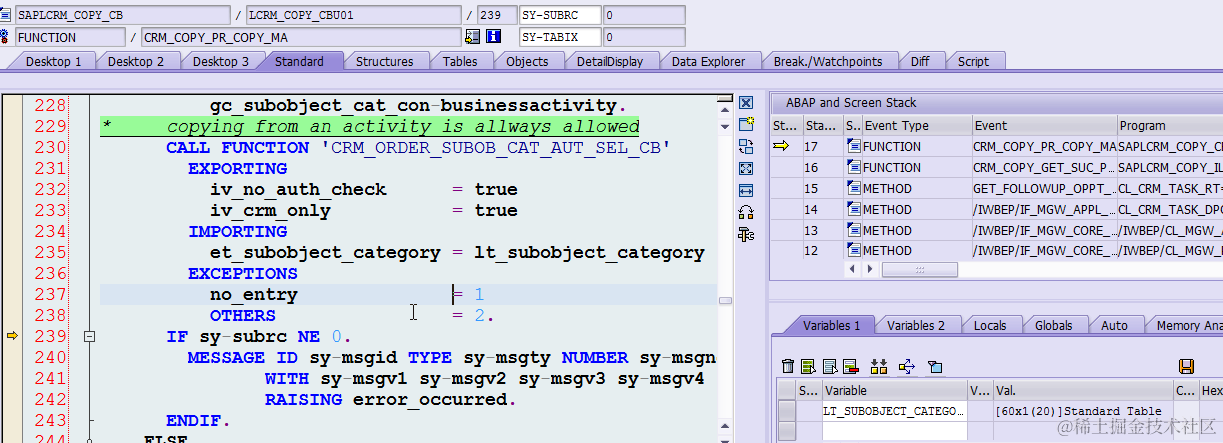This screenshot has height=443, width=1223.
Task: Click the [60x1(20)]Standard Table value
Action: pos(1078,411)
